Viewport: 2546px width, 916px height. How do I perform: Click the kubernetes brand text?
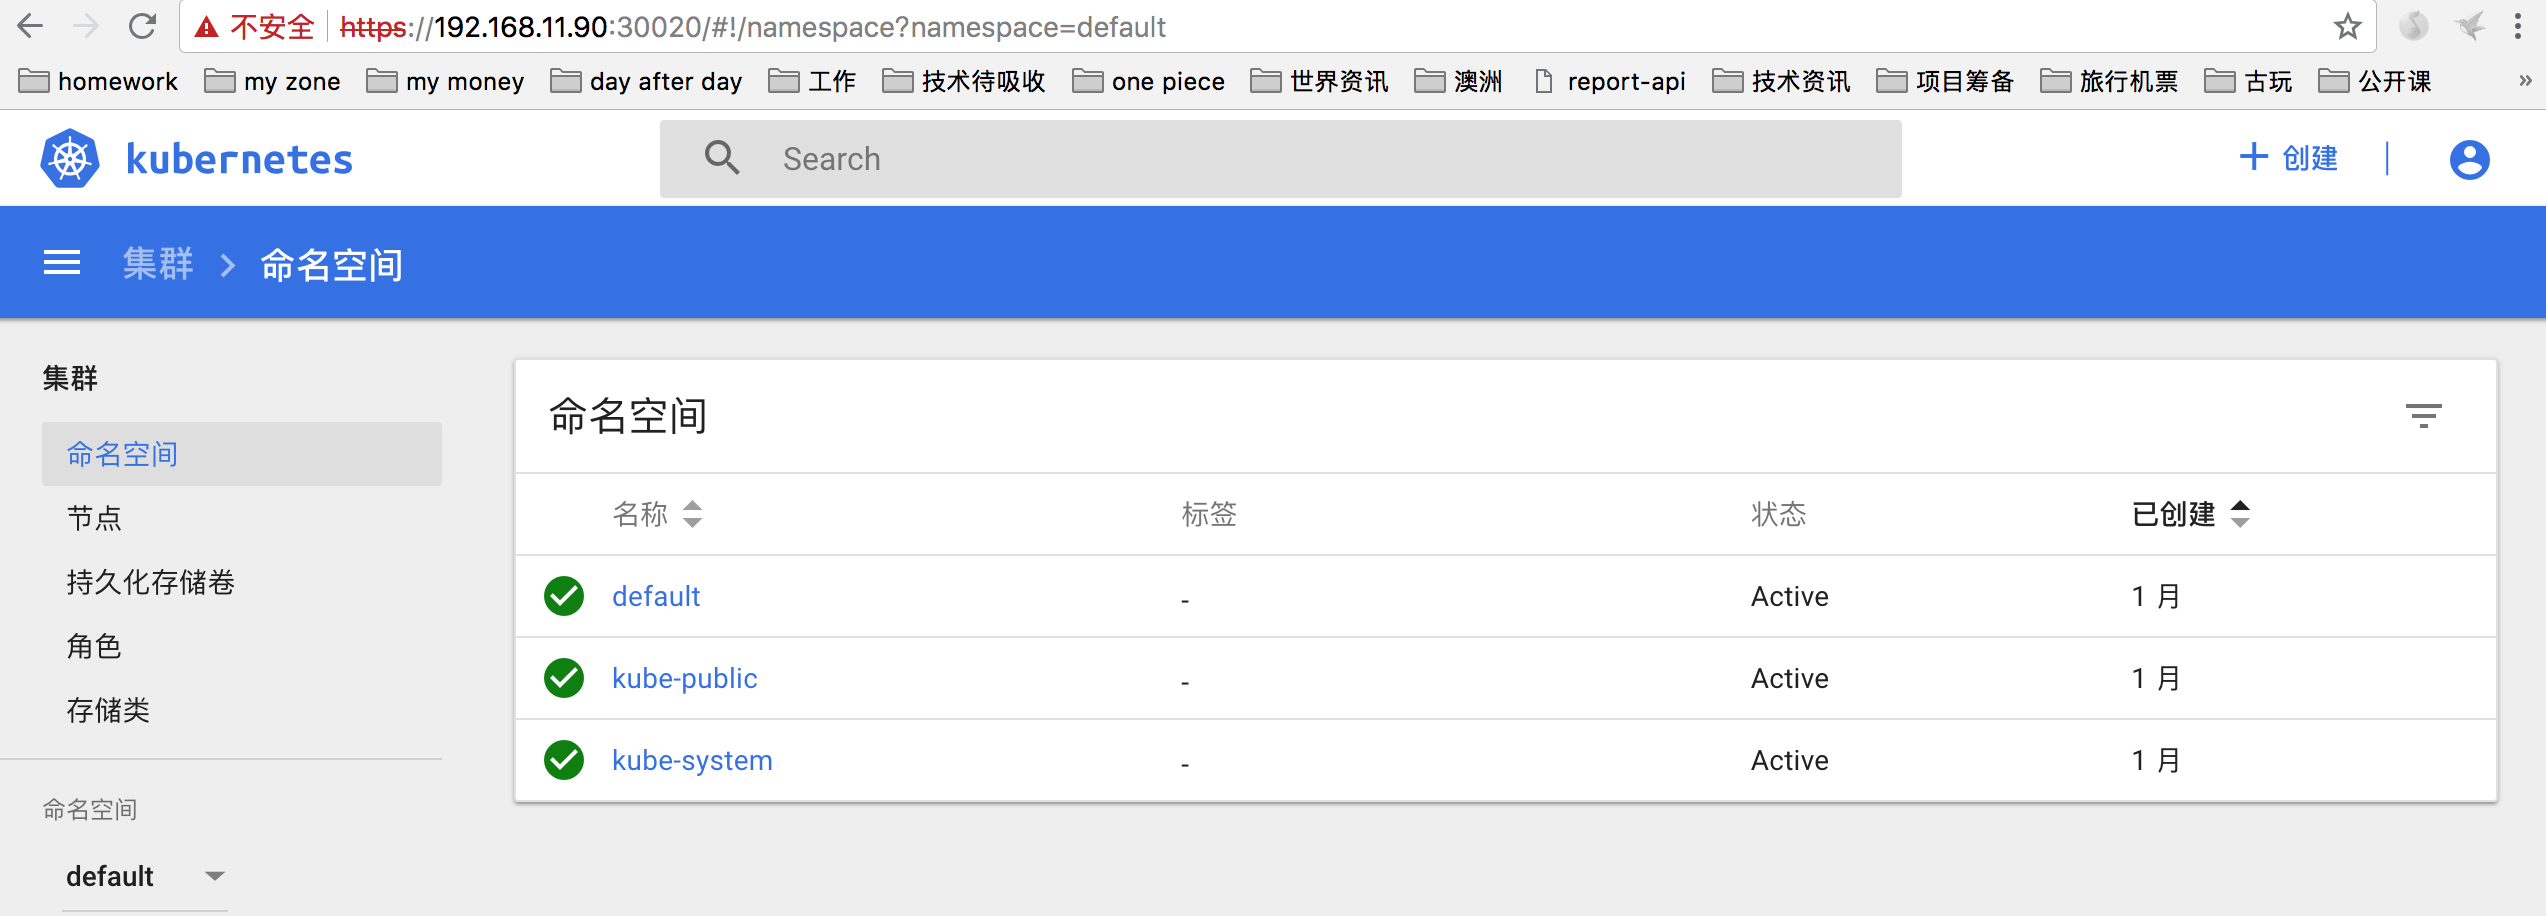click(239, 160)
